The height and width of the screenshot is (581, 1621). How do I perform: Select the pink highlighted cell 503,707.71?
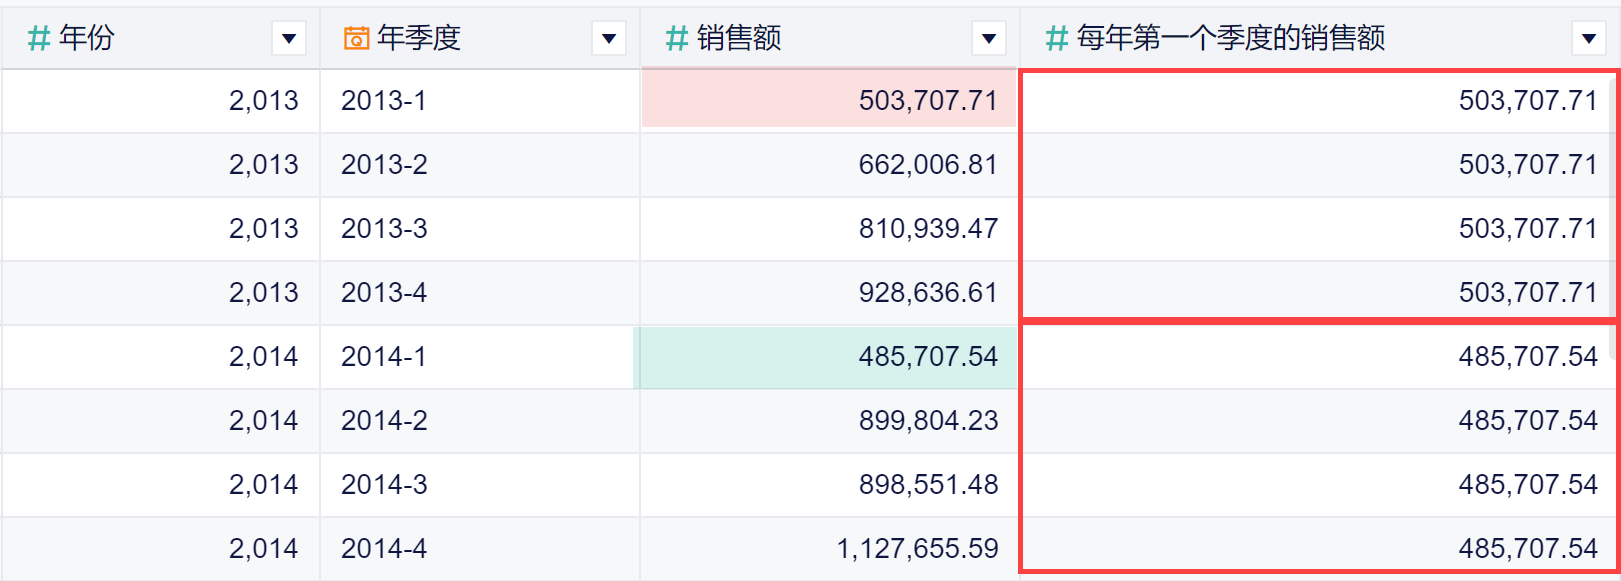pos(829,99)
